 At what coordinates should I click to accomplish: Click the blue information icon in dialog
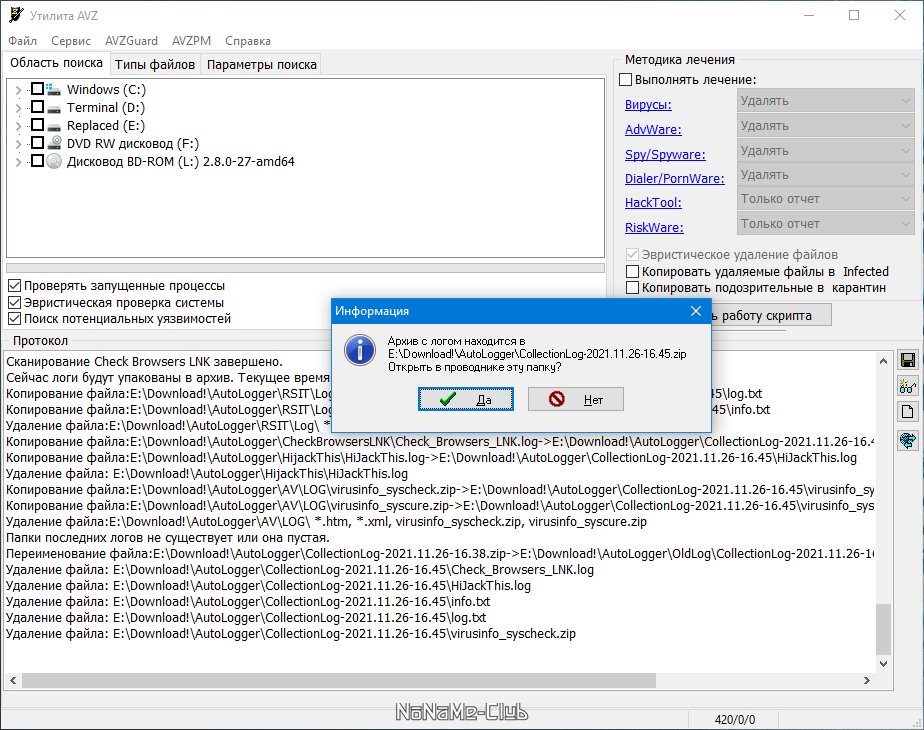coord(360,351)
